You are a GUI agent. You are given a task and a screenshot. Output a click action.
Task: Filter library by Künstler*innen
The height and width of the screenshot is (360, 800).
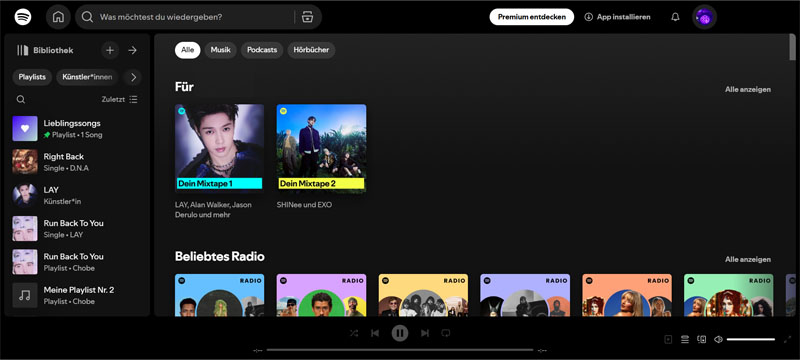point(87,78)
